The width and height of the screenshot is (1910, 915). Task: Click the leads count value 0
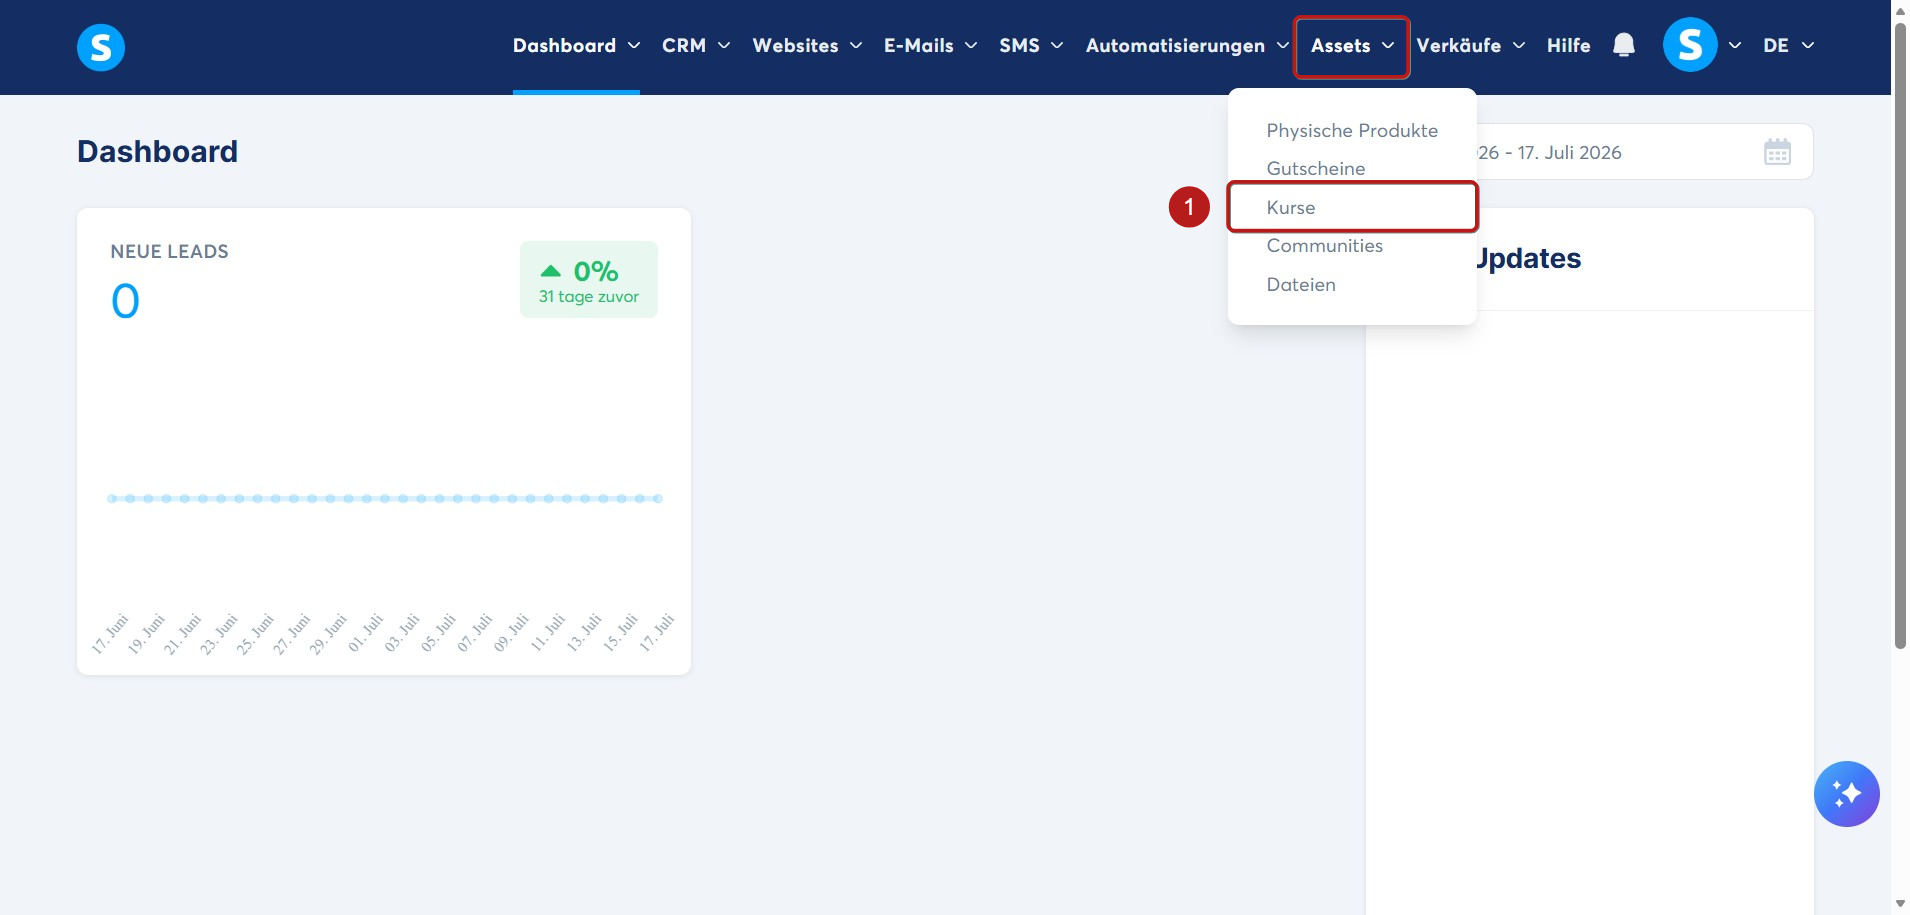pyautogui.click(x=125, y=301)
